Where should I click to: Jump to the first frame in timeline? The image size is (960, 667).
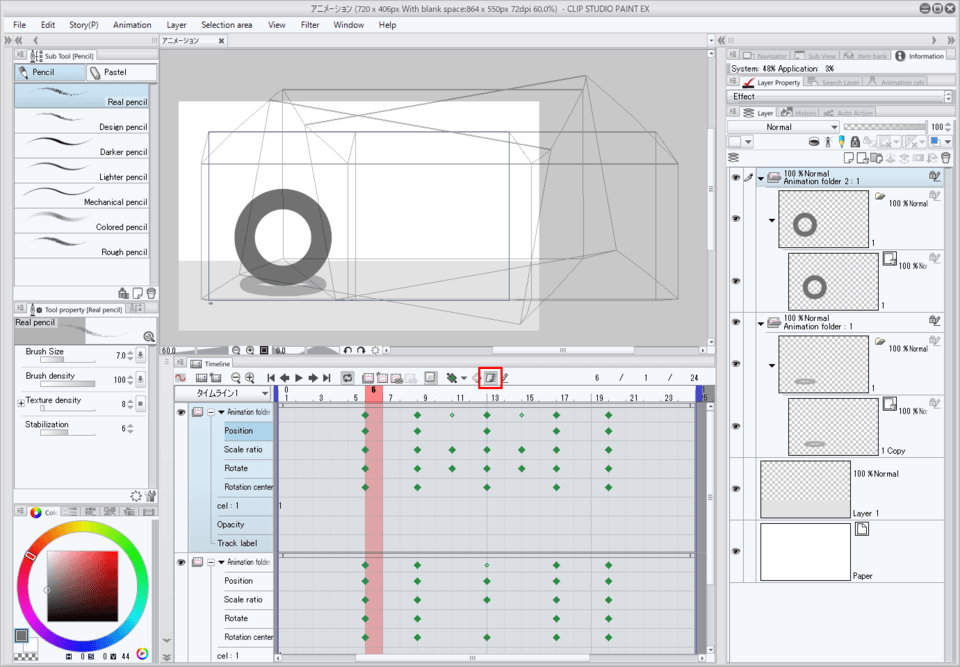point(271,378)
